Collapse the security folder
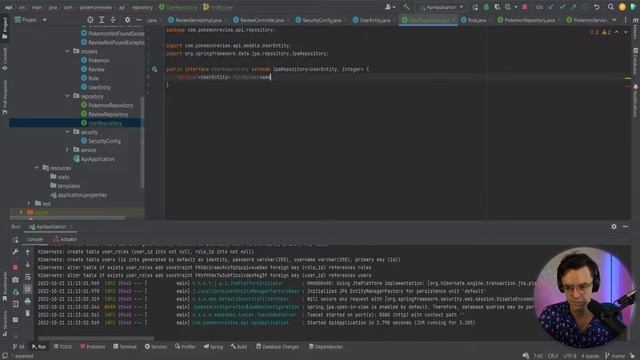The width and height of the screenshot is (640, 360). point(67,132)
